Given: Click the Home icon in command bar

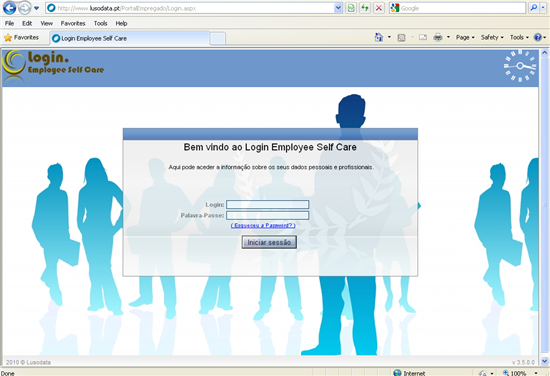Looking at the screenshot, I should tap(379, 37).
